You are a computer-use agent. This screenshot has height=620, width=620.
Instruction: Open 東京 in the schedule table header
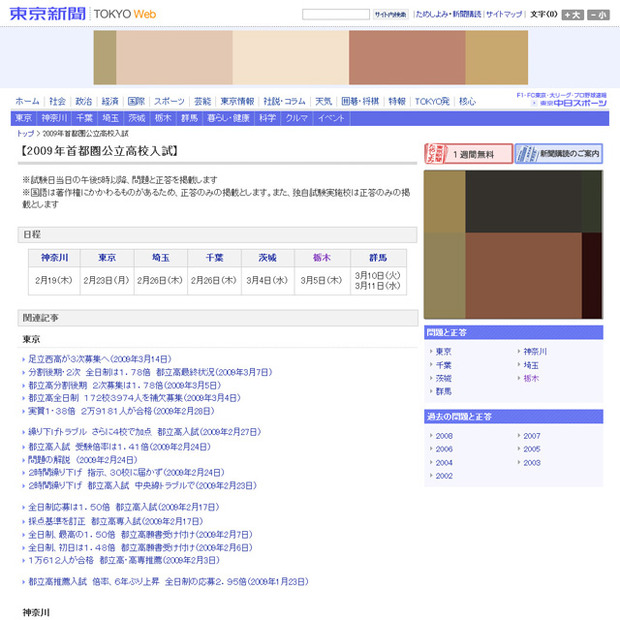click(x=107, y=258)
